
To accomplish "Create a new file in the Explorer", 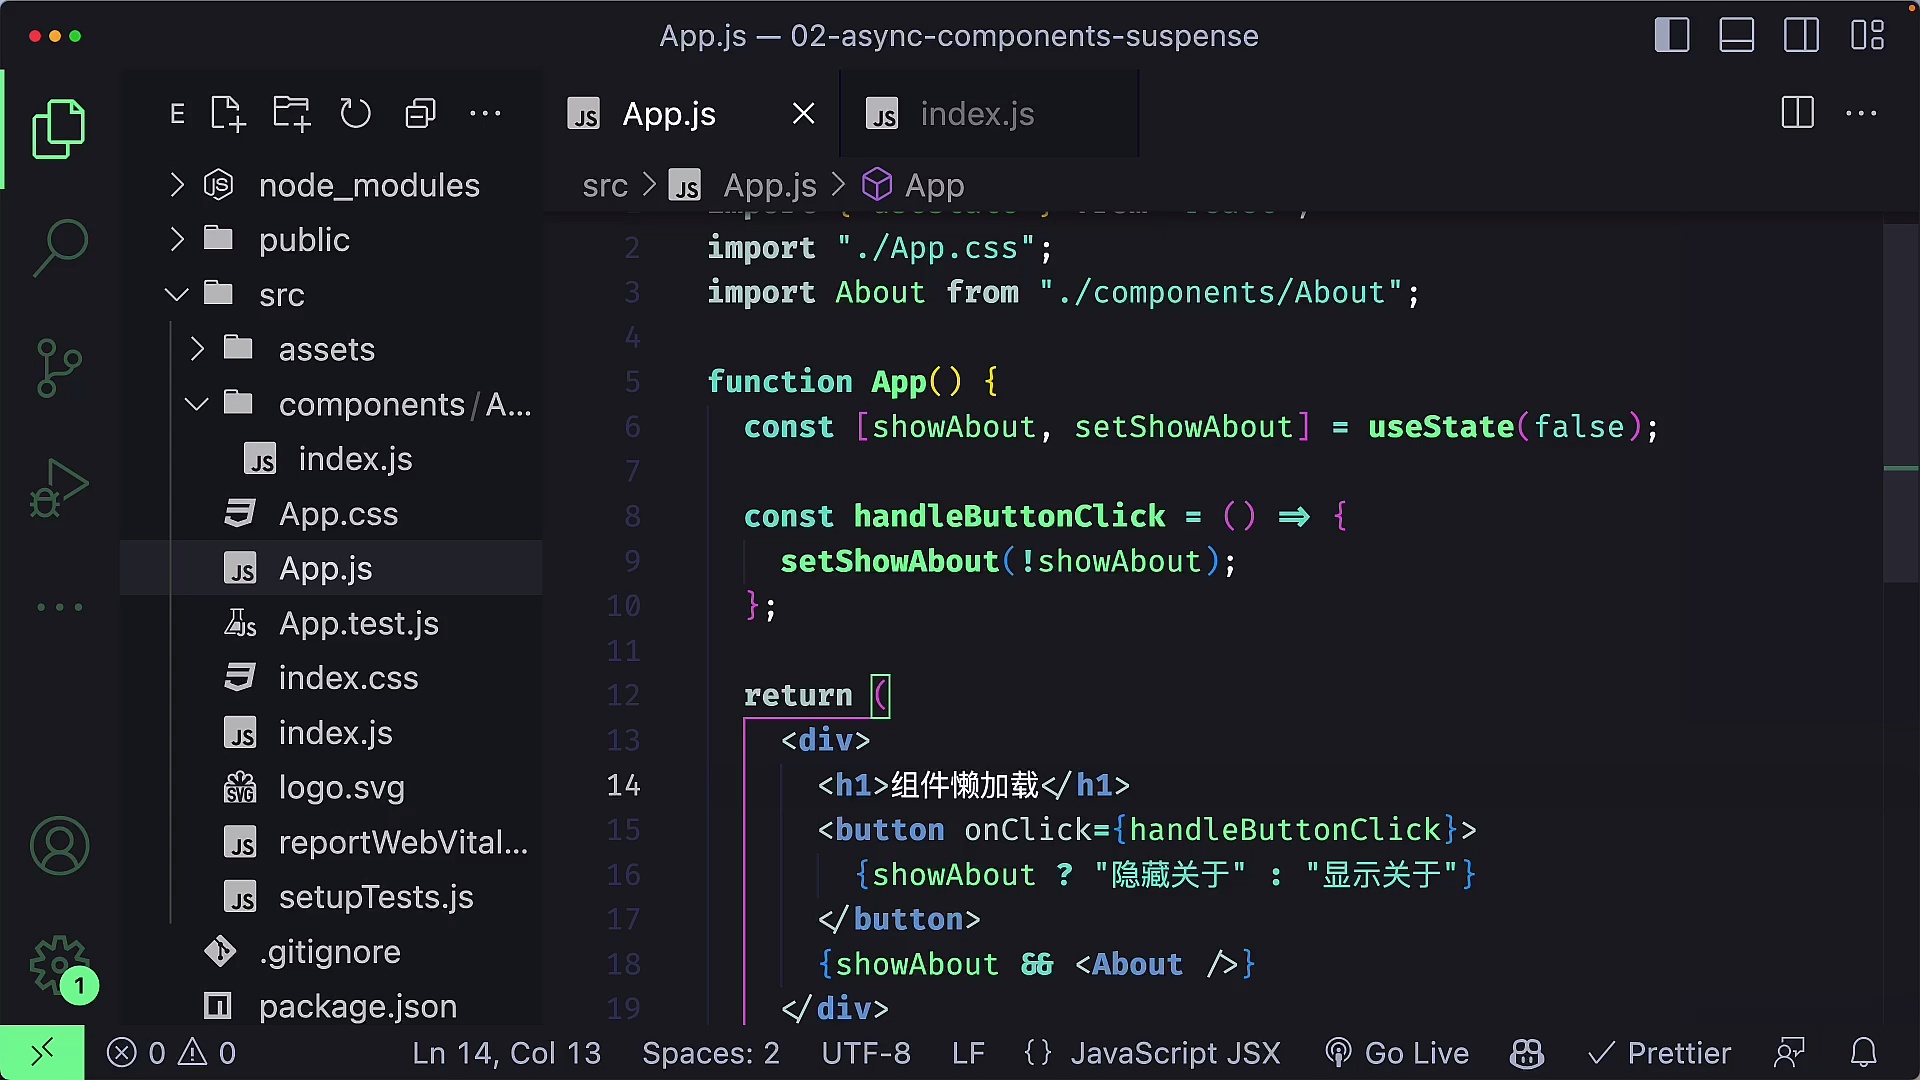I will pos(227,113).
